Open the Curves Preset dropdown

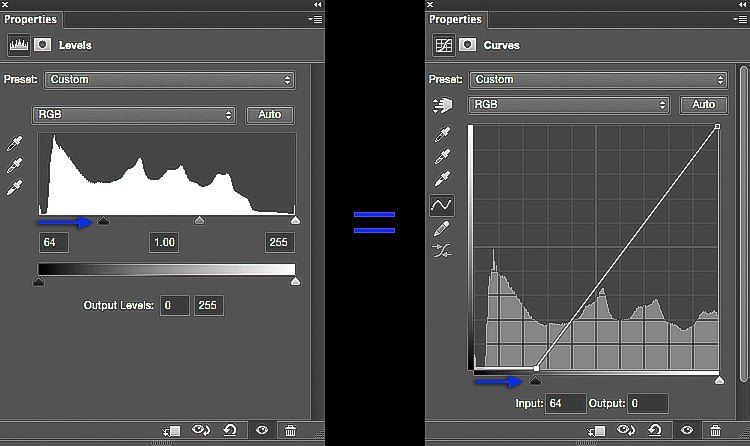point(598,80)
